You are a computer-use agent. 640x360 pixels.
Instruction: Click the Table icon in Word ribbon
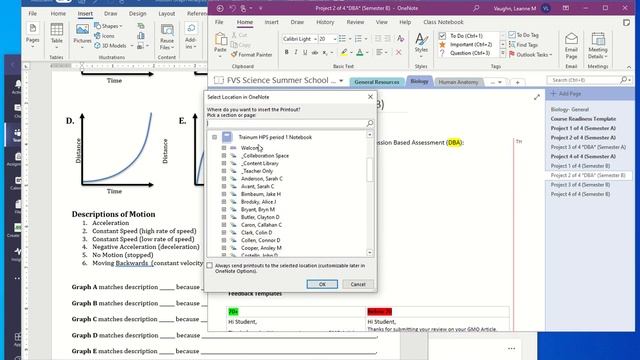coord(57,29)
